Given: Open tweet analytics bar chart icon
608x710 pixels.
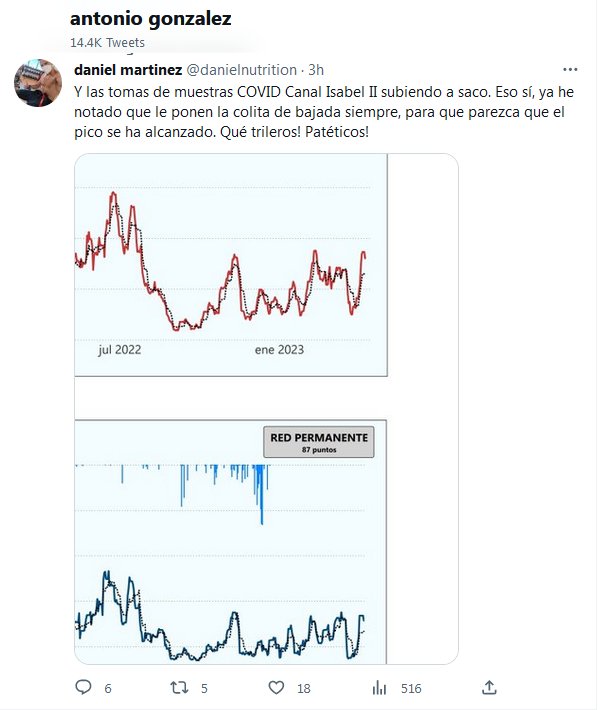Looking at the screenshot, I should point(379,688).
